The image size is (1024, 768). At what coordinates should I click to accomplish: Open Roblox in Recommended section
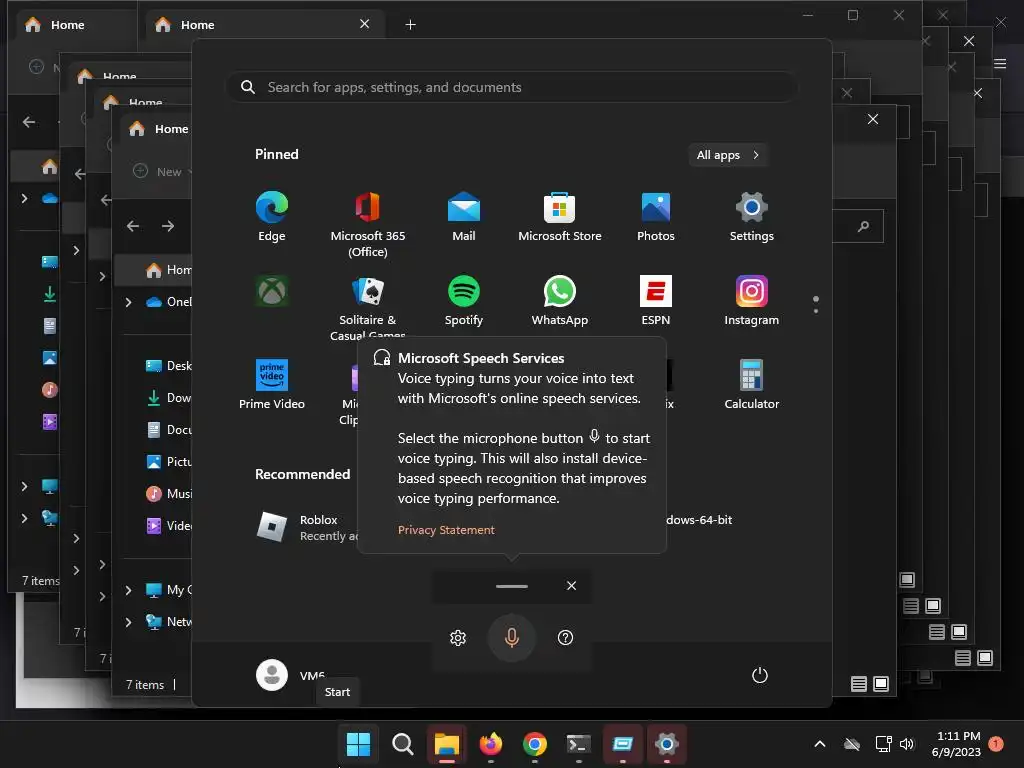click(307, 527)
